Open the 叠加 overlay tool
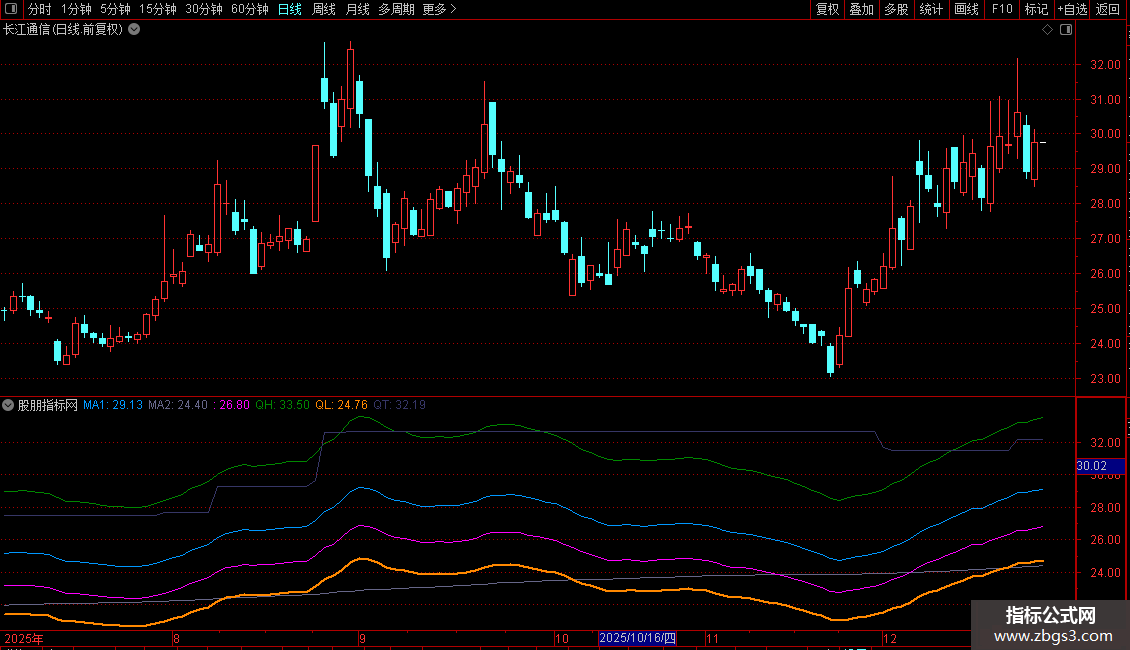The image size is (1130, 650). [x=860, y=9]
